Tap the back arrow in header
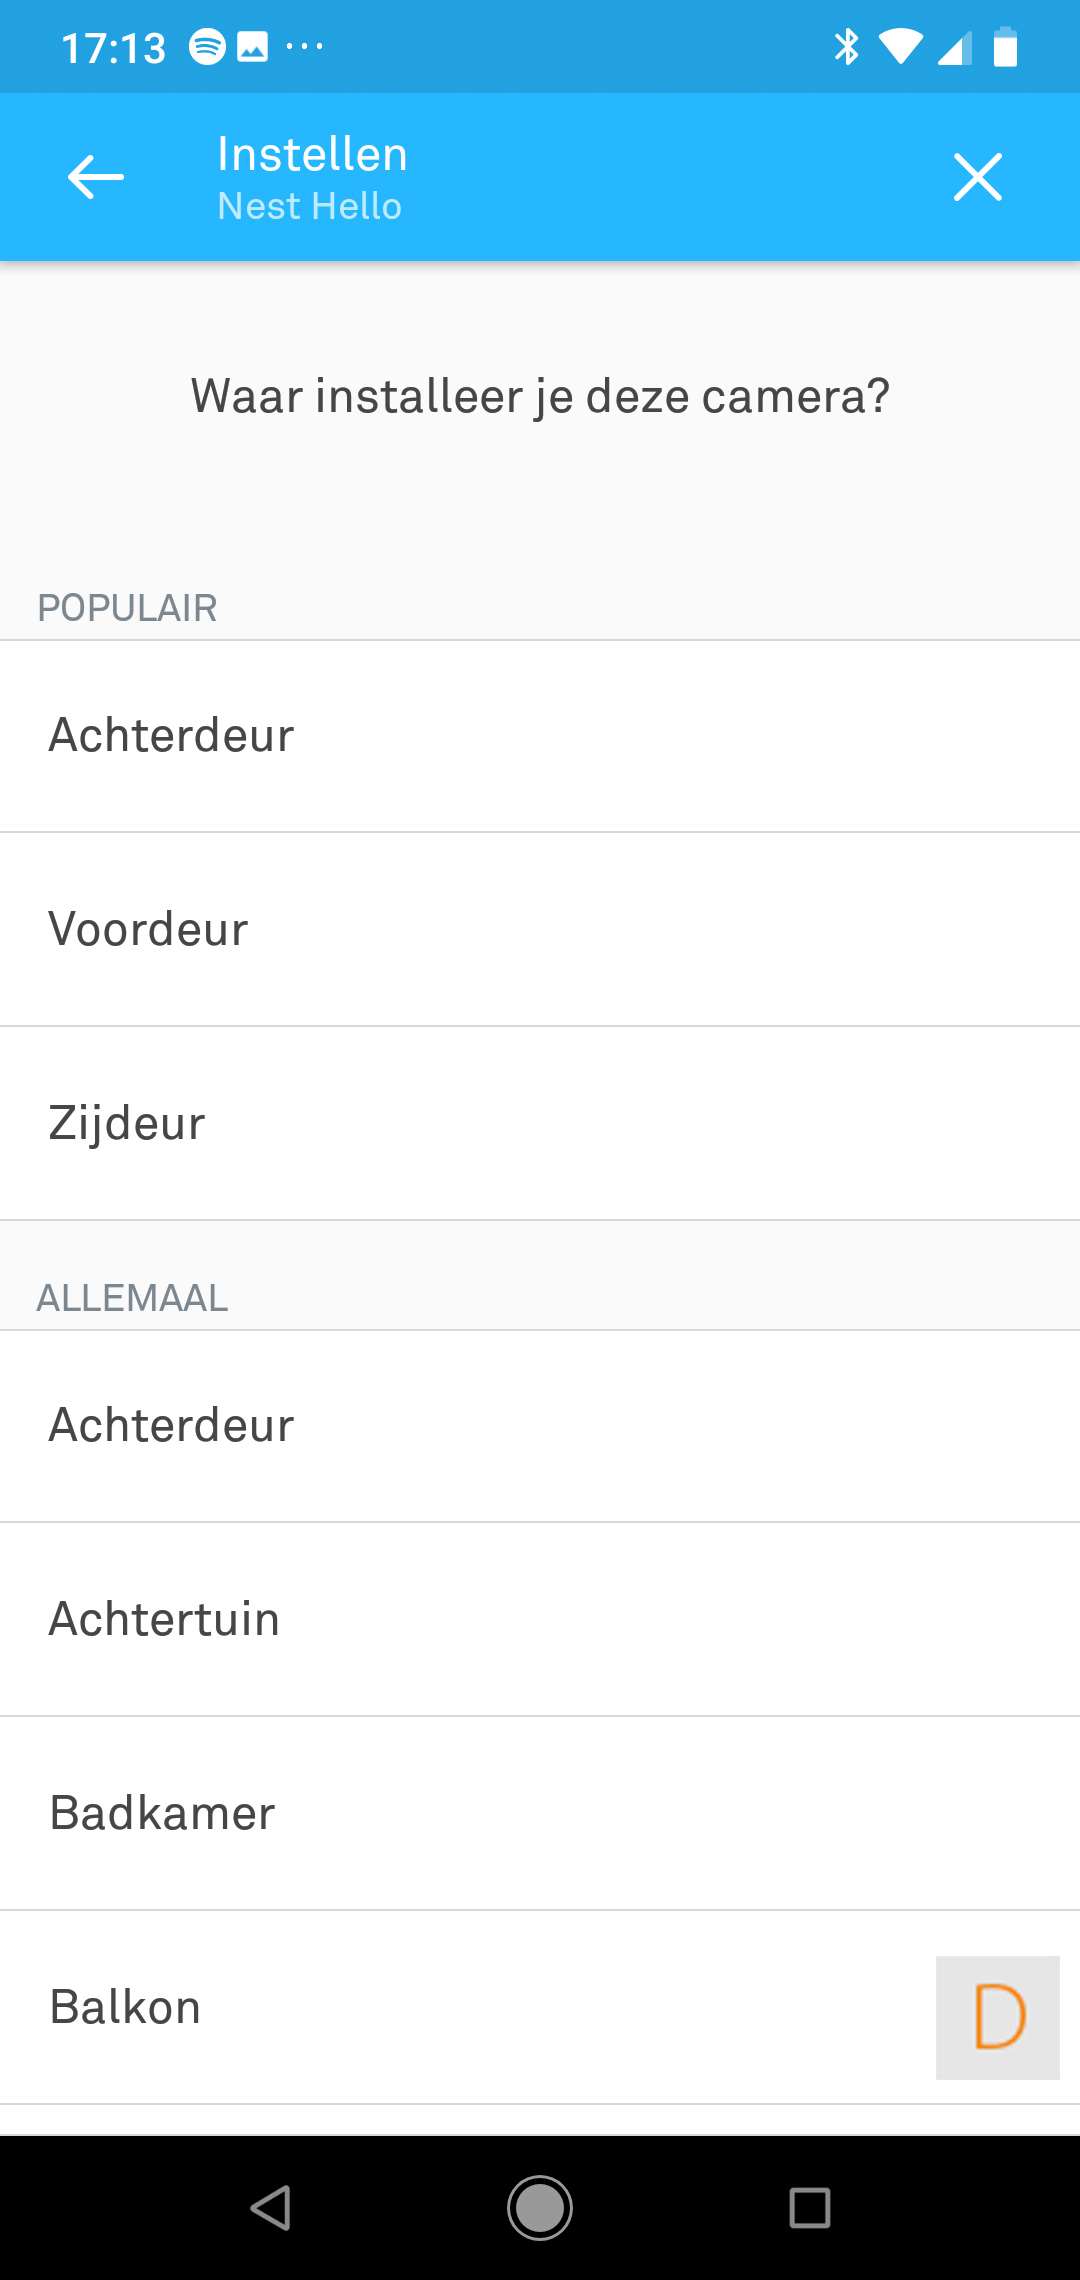The height and width of the screenshot is (2280, 1080). click(96, 177)
